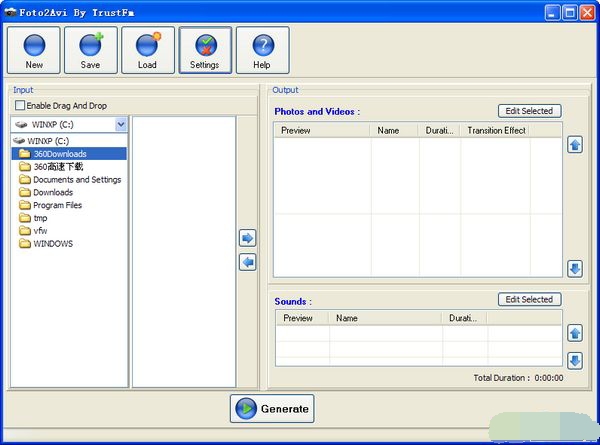Select the Program Files folder
The width and height of the screenshot is (600, 445).
coord(58,205)
